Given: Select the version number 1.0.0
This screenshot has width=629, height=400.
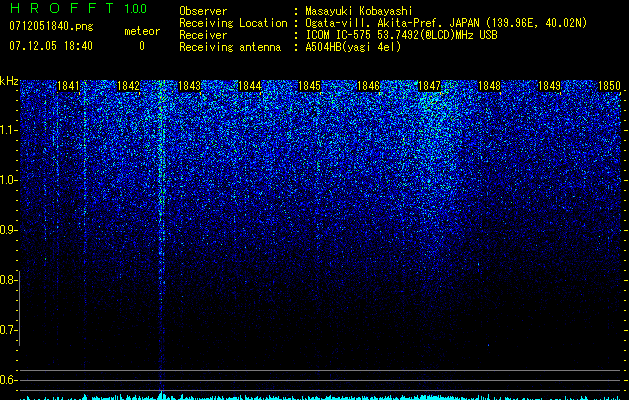Looking at the screenshot, I should tap(136, 9).
